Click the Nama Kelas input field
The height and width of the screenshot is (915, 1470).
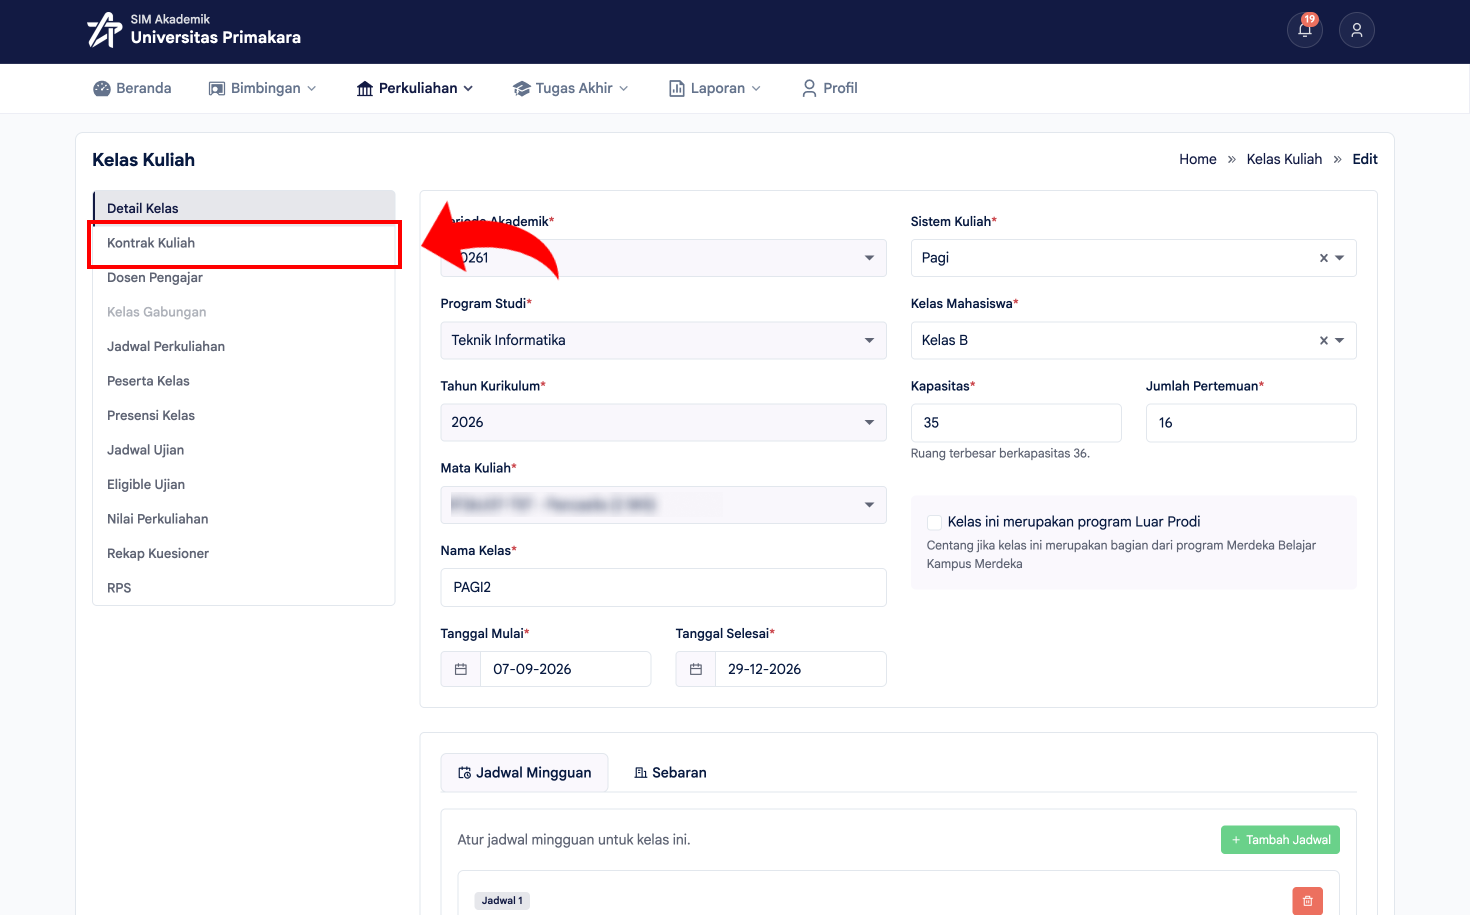663,587
